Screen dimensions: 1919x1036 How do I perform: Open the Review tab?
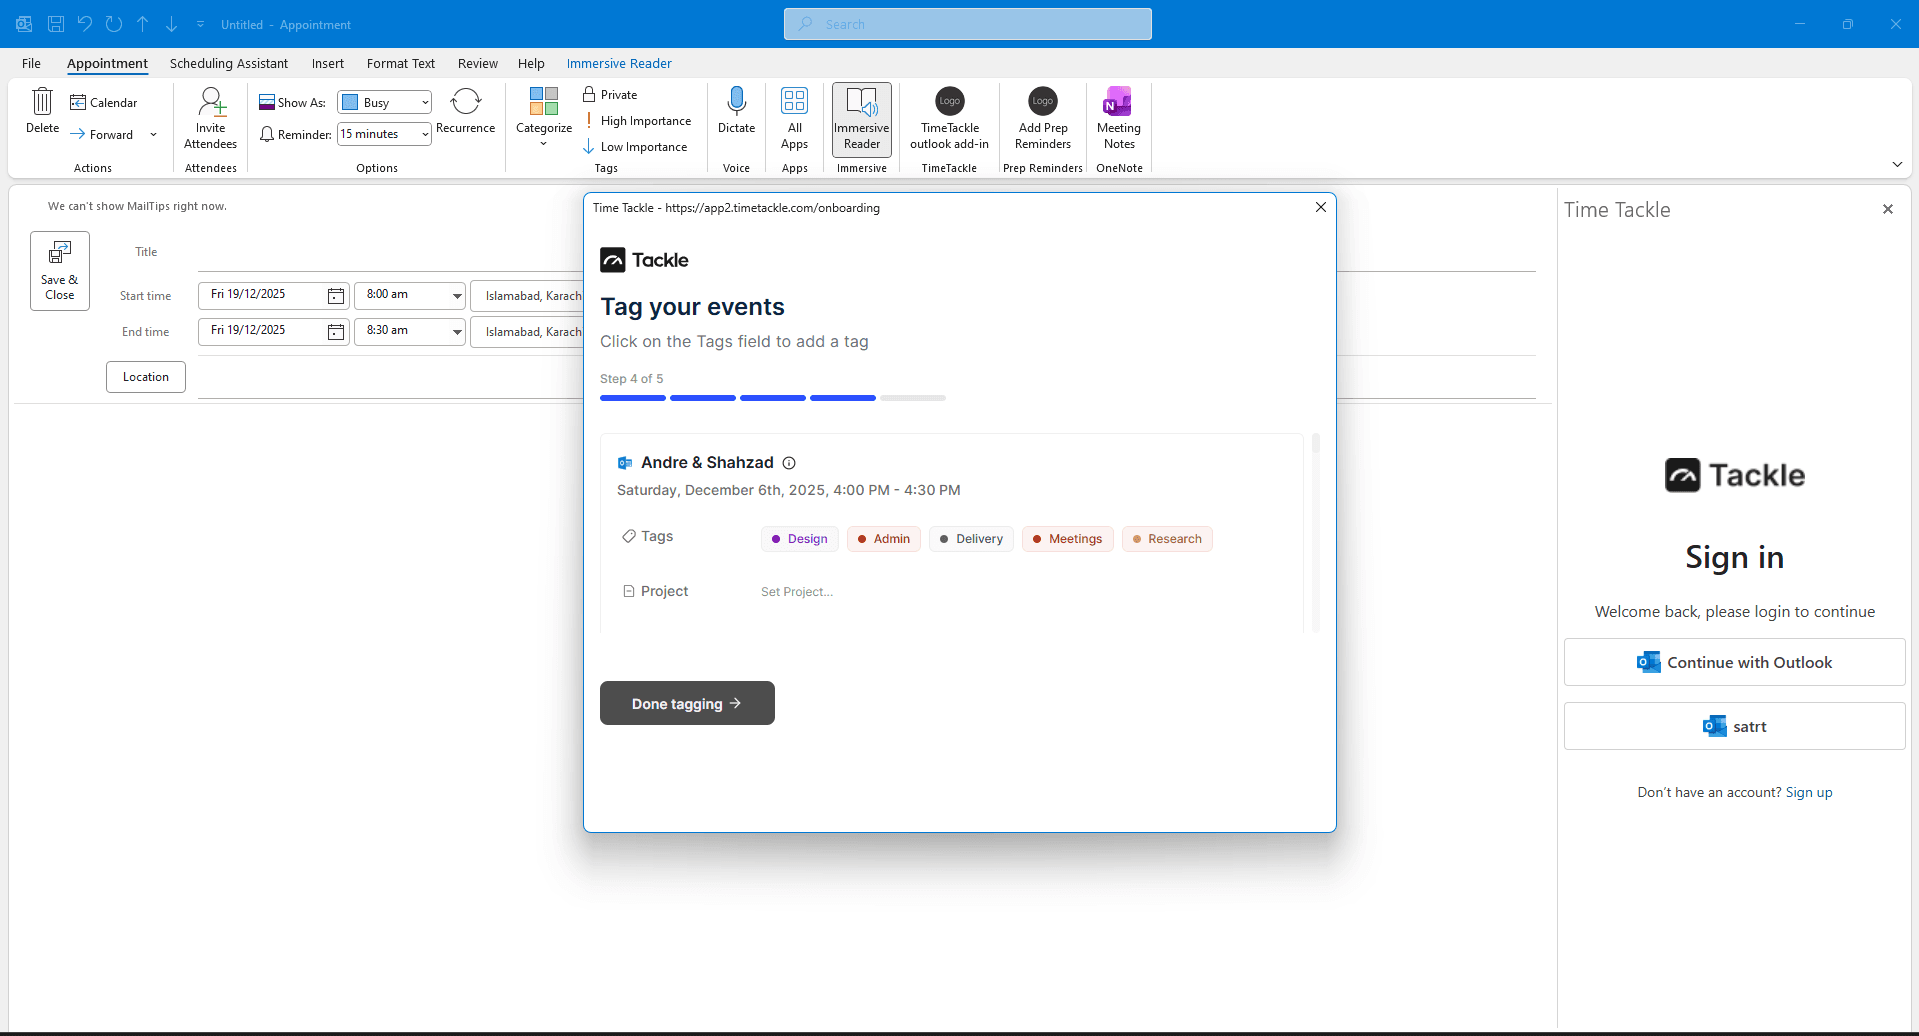pyautogui.click(x=478, y=63)
